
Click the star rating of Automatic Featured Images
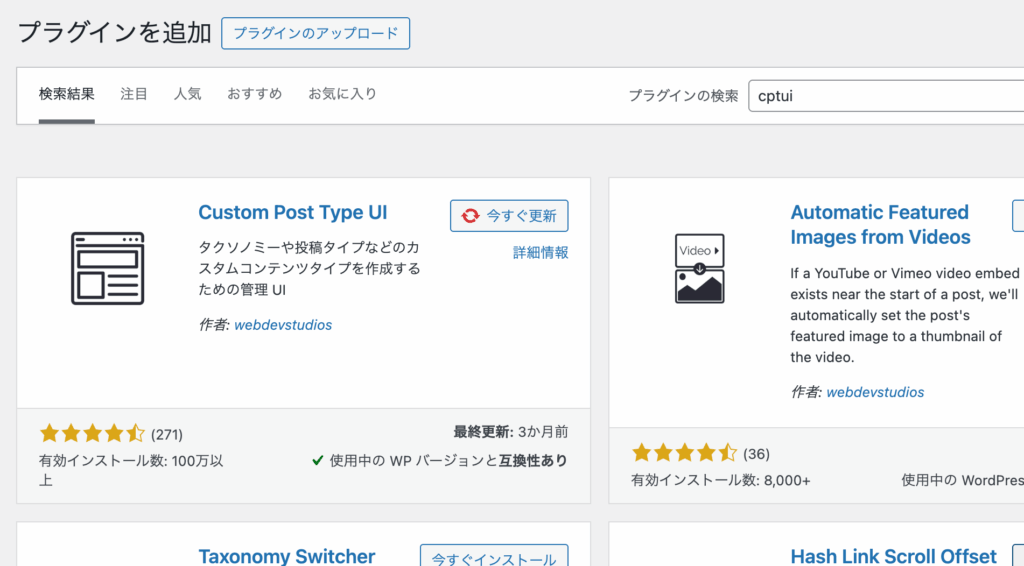(684, 453)
